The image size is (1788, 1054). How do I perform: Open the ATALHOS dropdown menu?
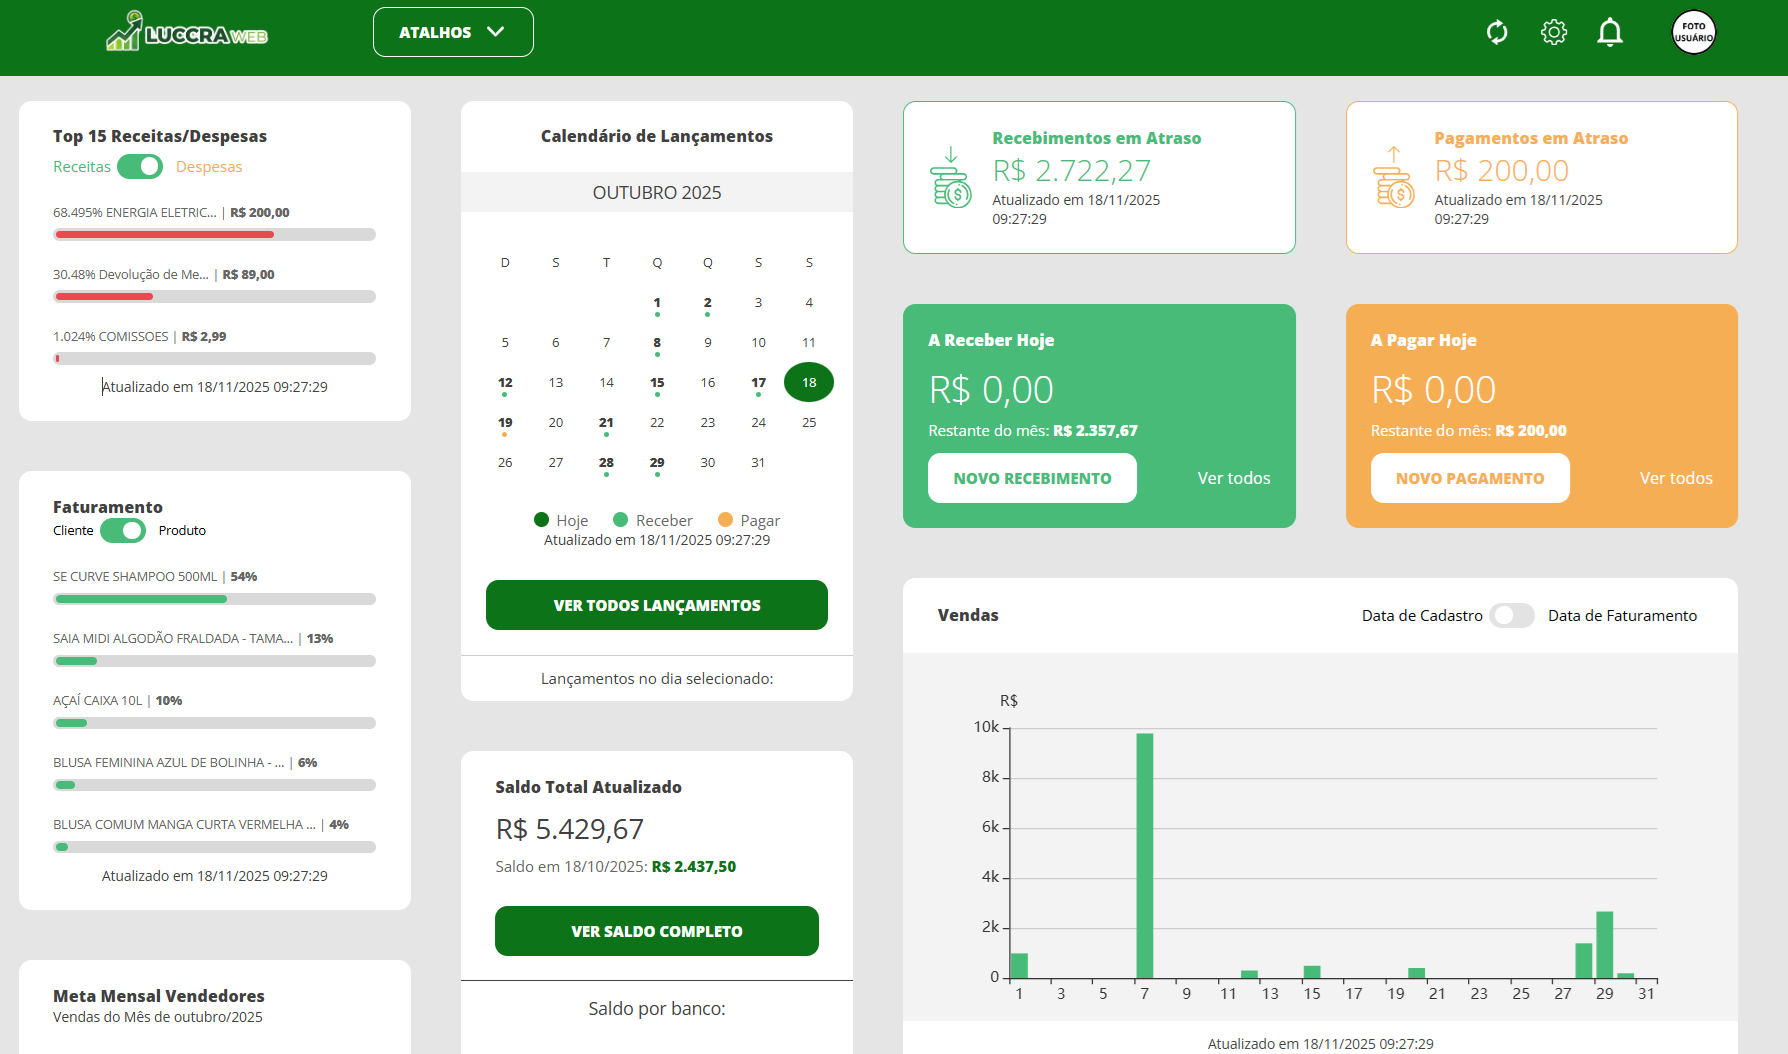(452, 31)
